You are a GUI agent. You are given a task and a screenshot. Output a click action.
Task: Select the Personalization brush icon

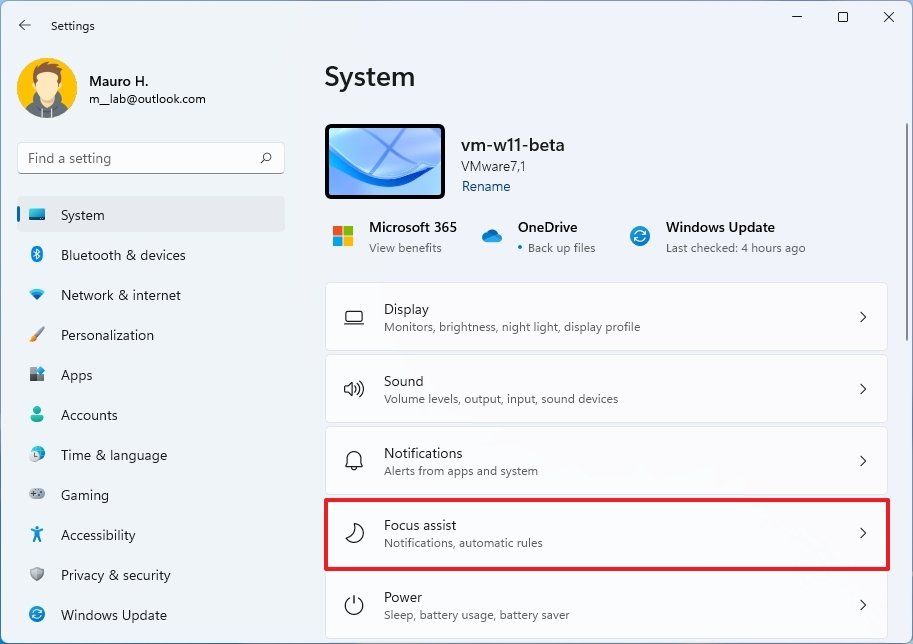(x=36, y=335)
